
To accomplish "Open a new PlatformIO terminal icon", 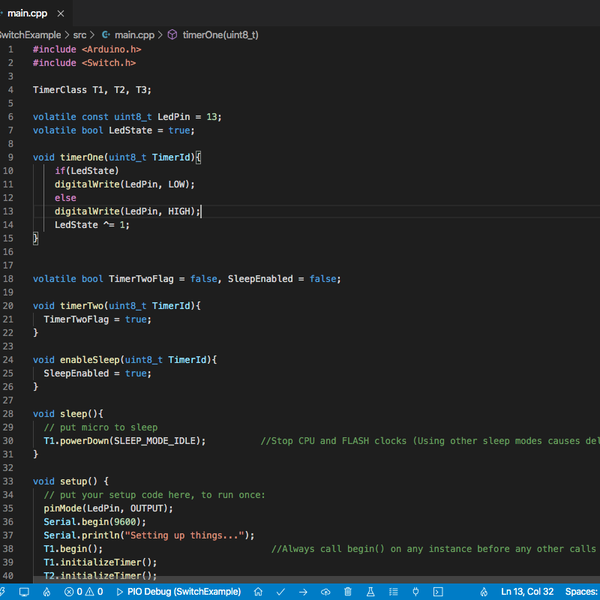I will point(437,592).
